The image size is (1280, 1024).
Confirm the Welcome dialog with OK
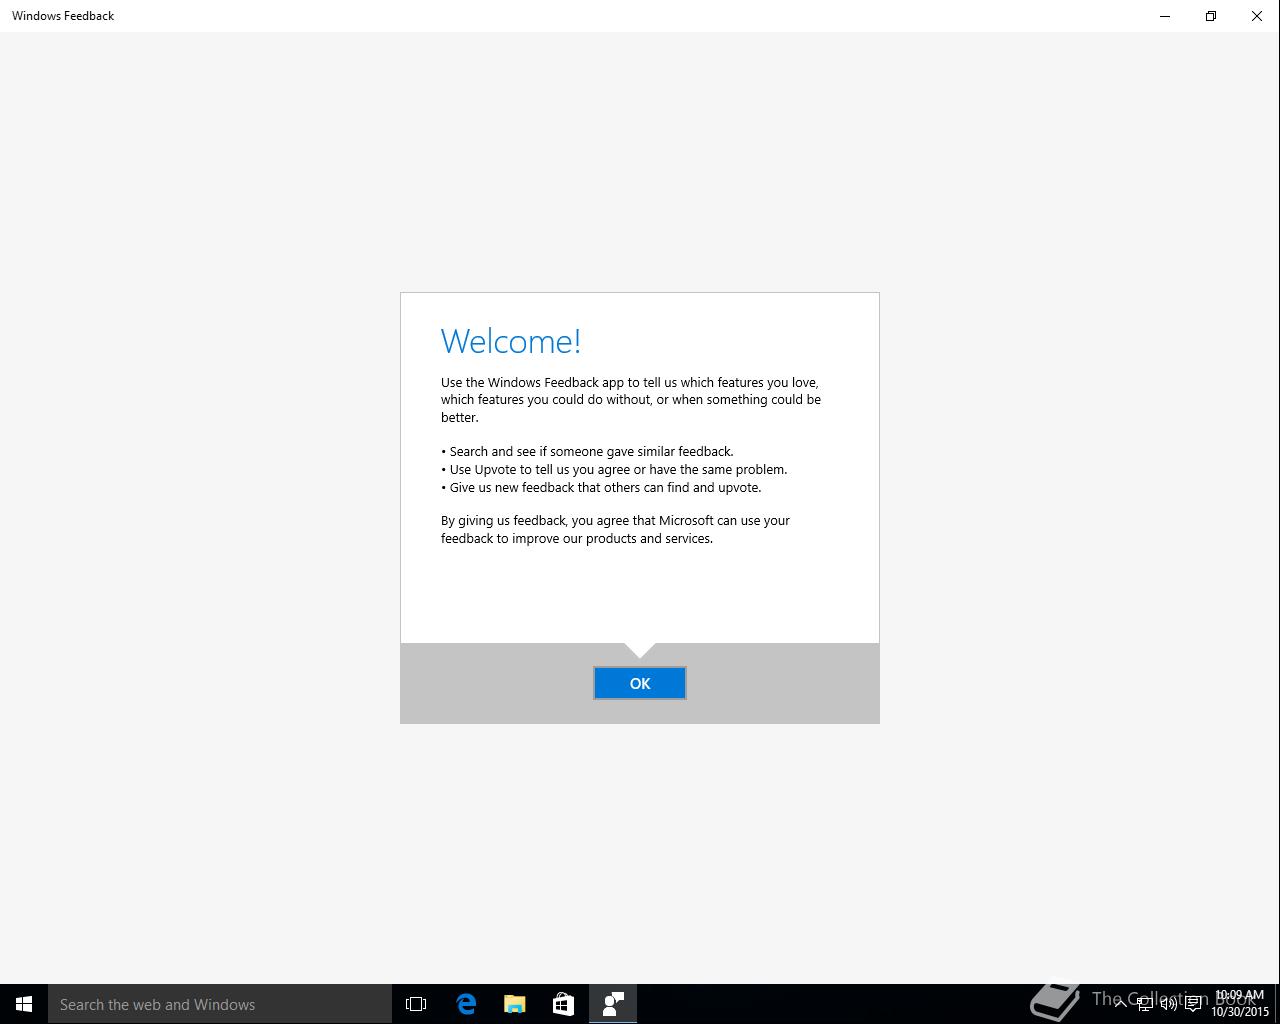(x=640, y=683)
